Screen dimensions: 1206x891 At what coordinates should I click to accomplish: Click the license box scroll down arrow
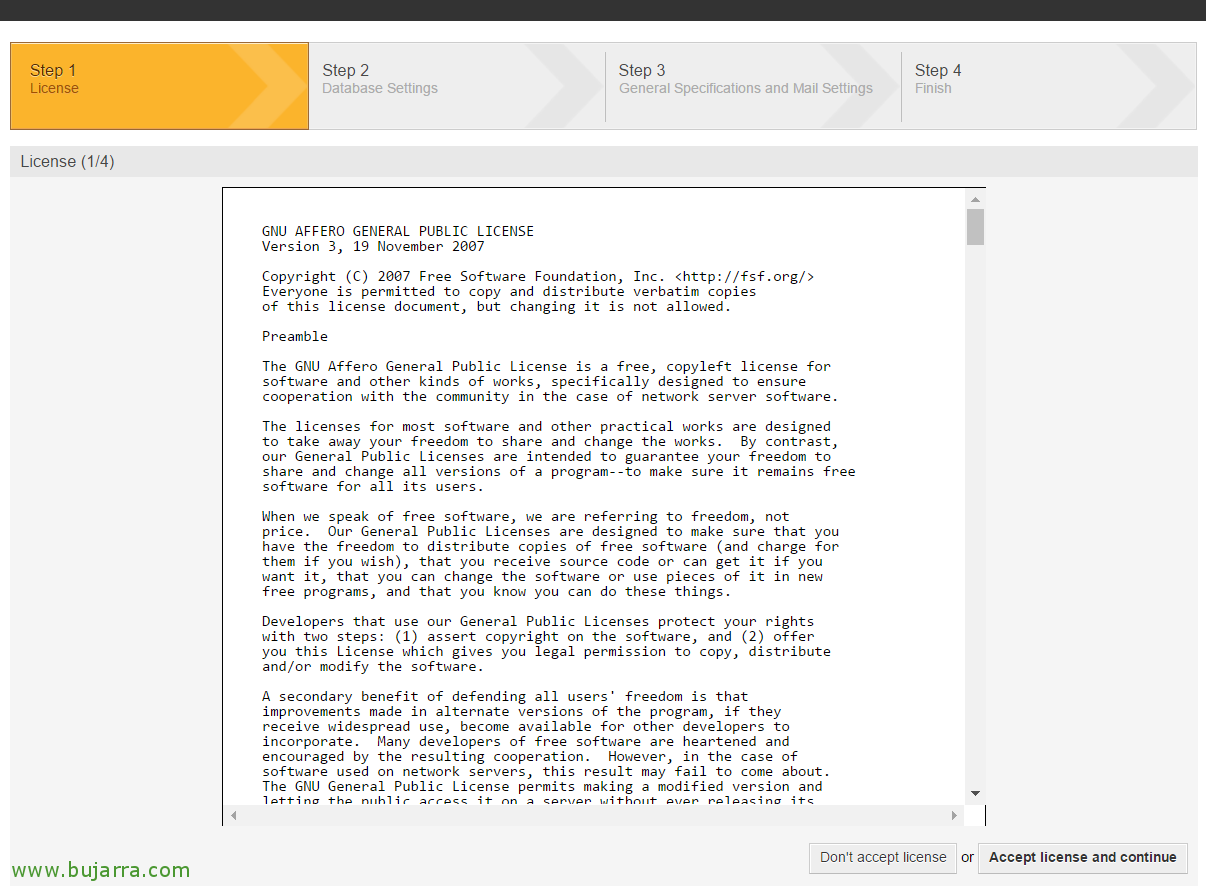click(x=975, y=793)
